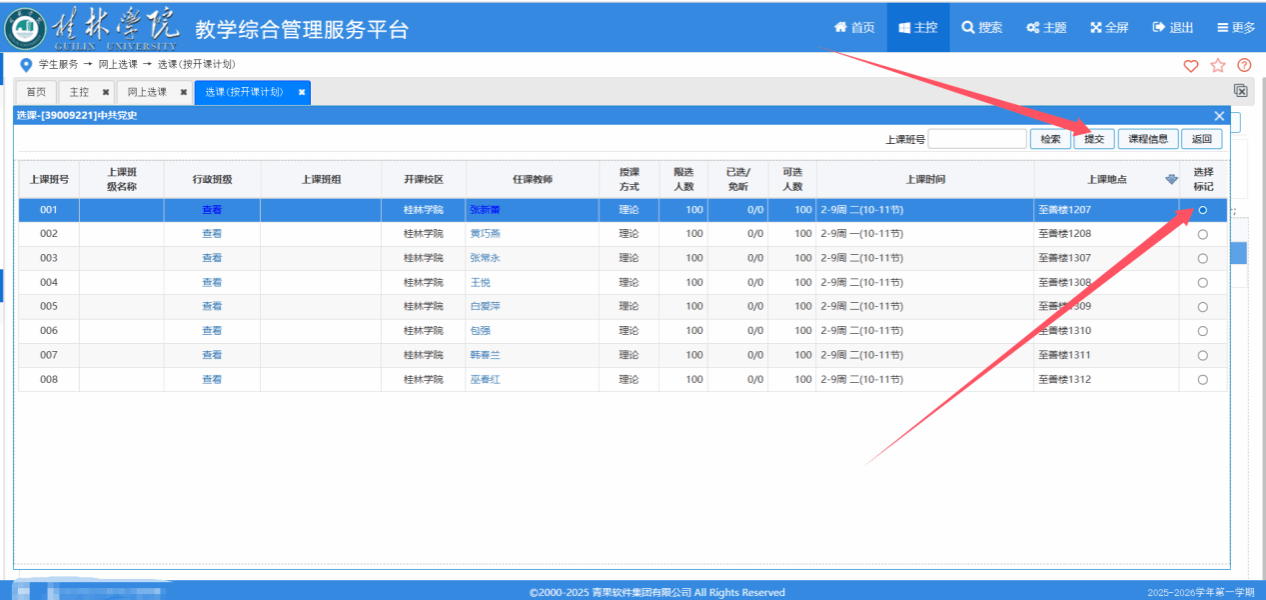Click the close-all-tabs icon at right
The height and width of the screenshot is (600, 1266).
(x=1241, y=91)
